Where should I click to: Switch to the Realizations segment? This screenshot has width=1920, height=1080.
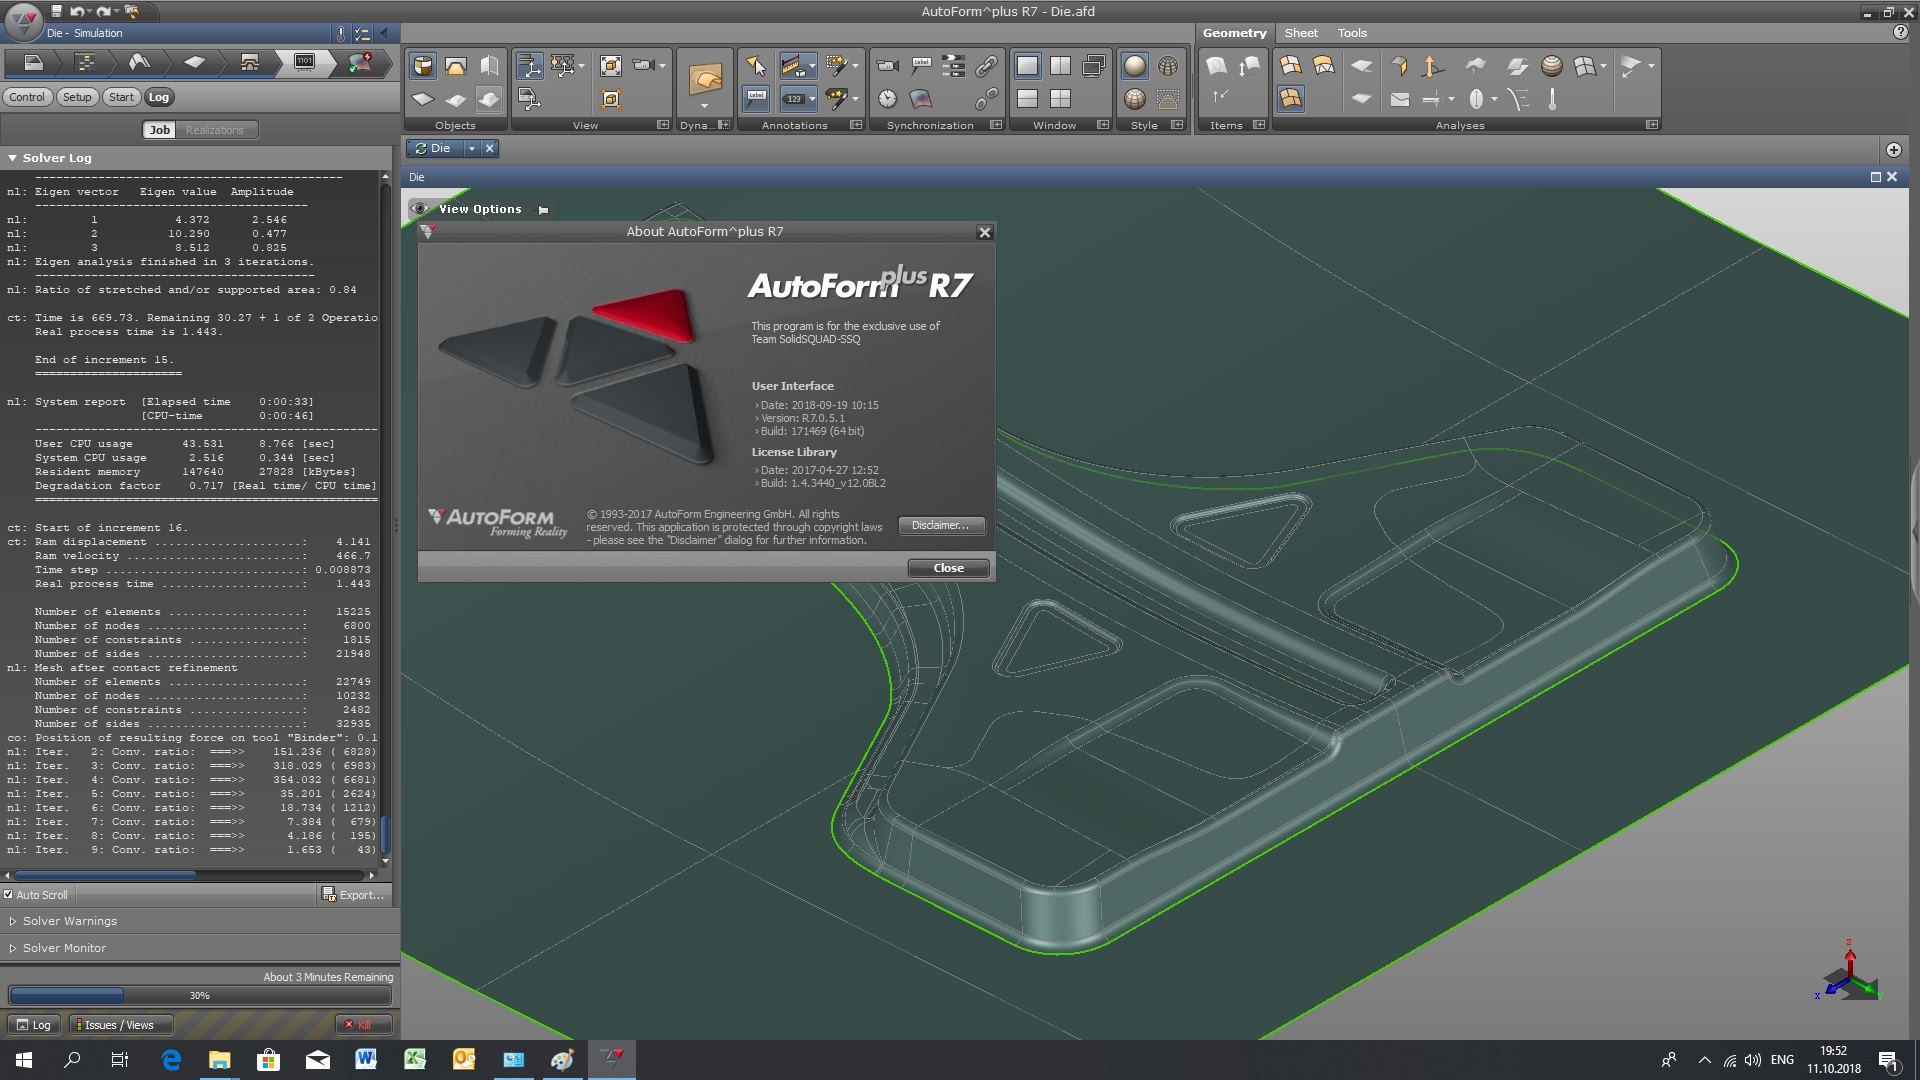click(214, 130)
